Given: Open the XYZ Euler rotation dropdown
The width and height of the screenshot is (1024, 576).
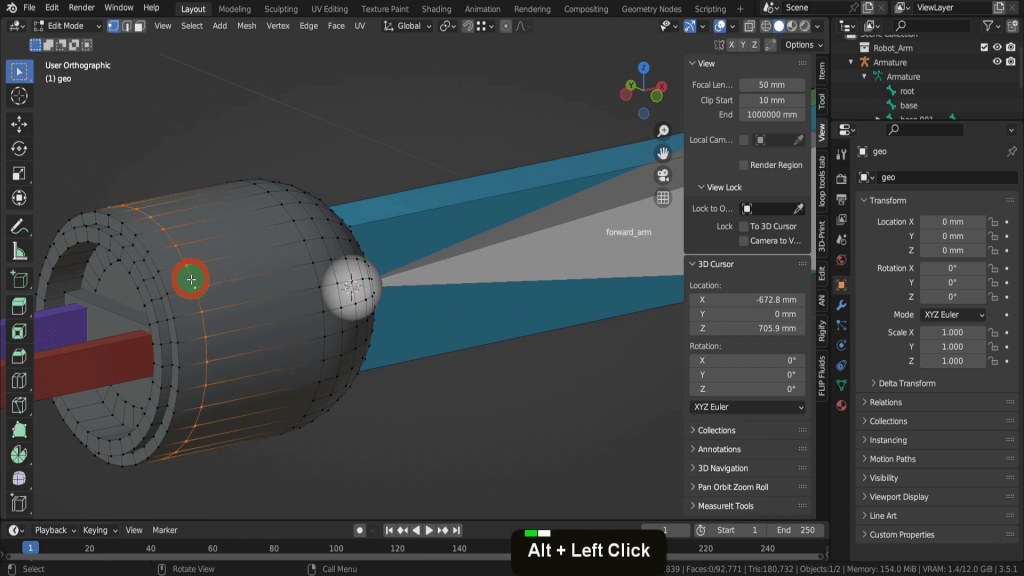Looking at the screenshot, I should [x=747, y=408].
